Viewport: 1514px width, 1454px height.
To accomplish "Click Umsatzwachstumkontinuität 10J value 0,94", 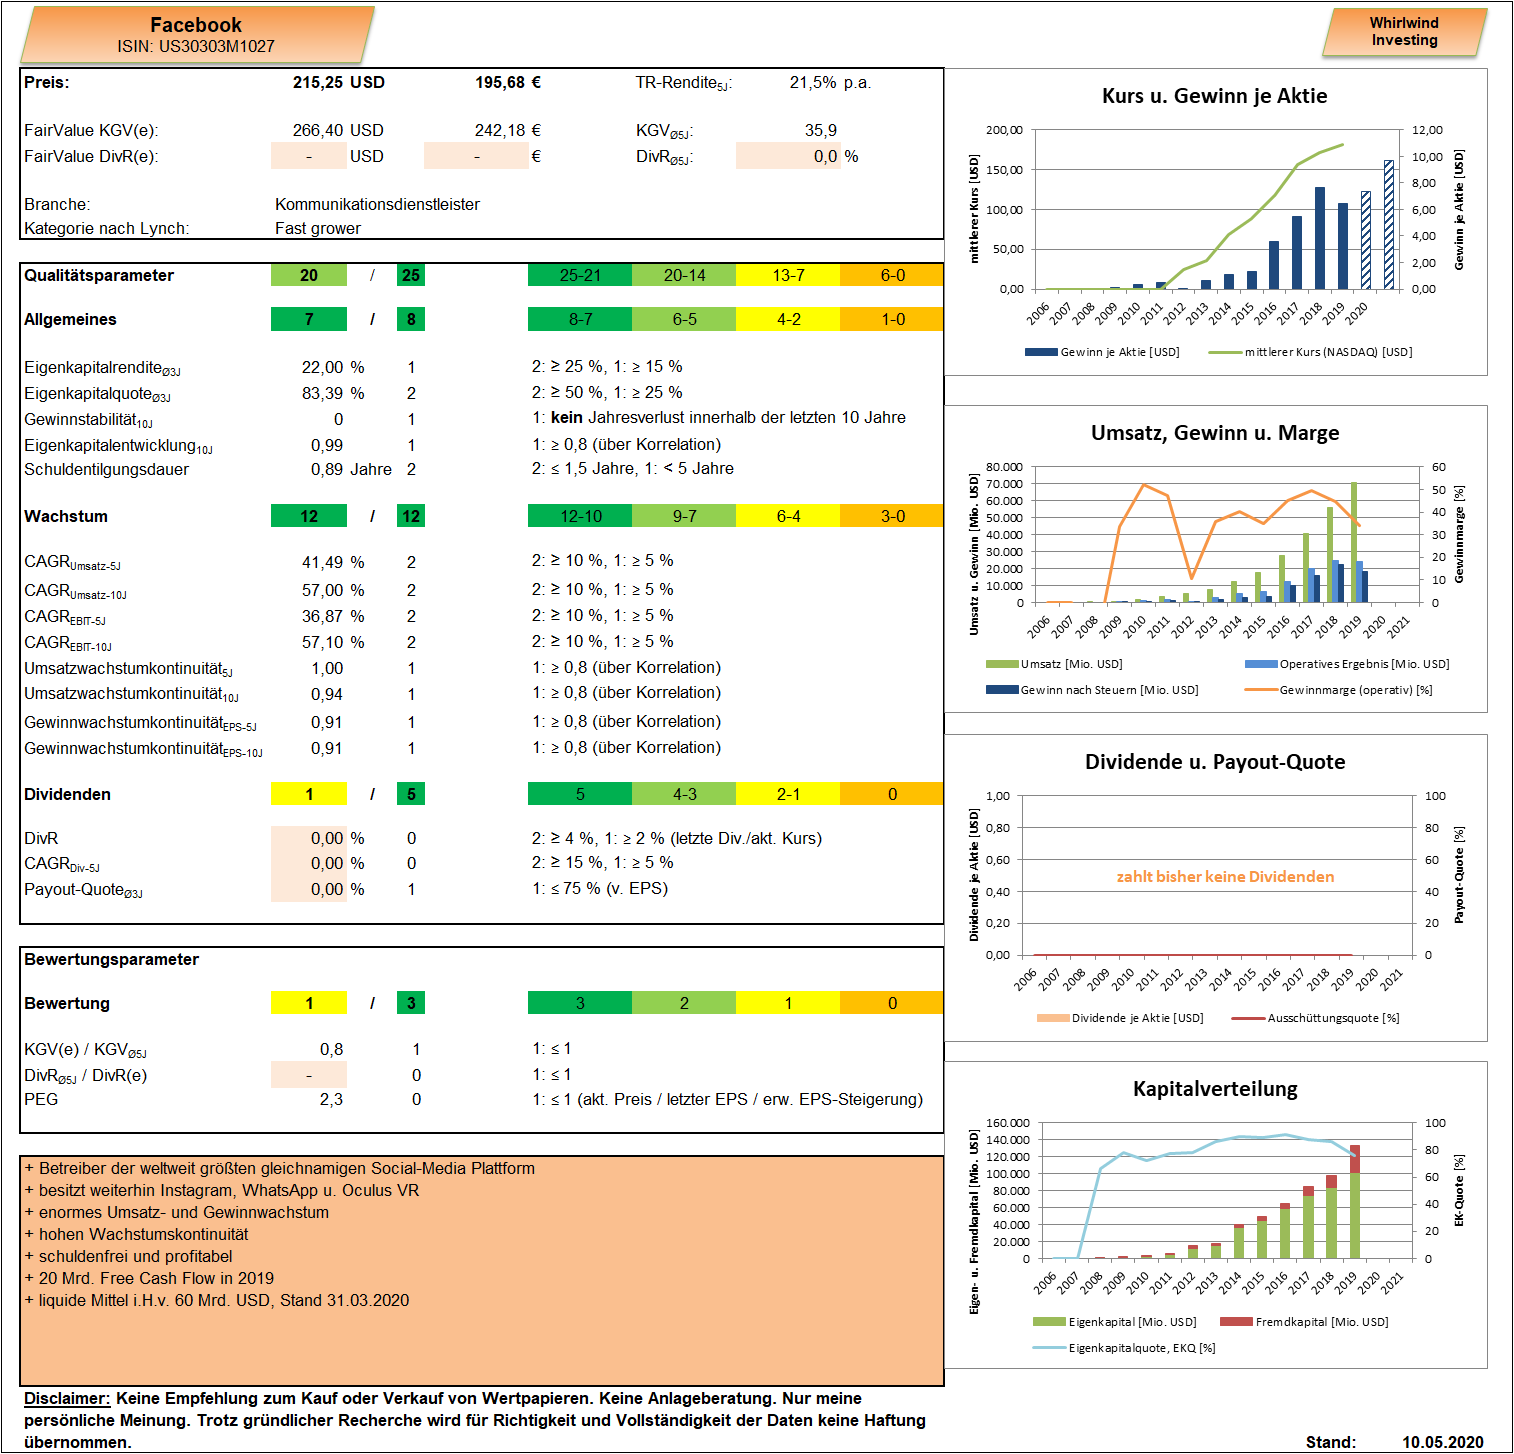I will pos(327,695).
